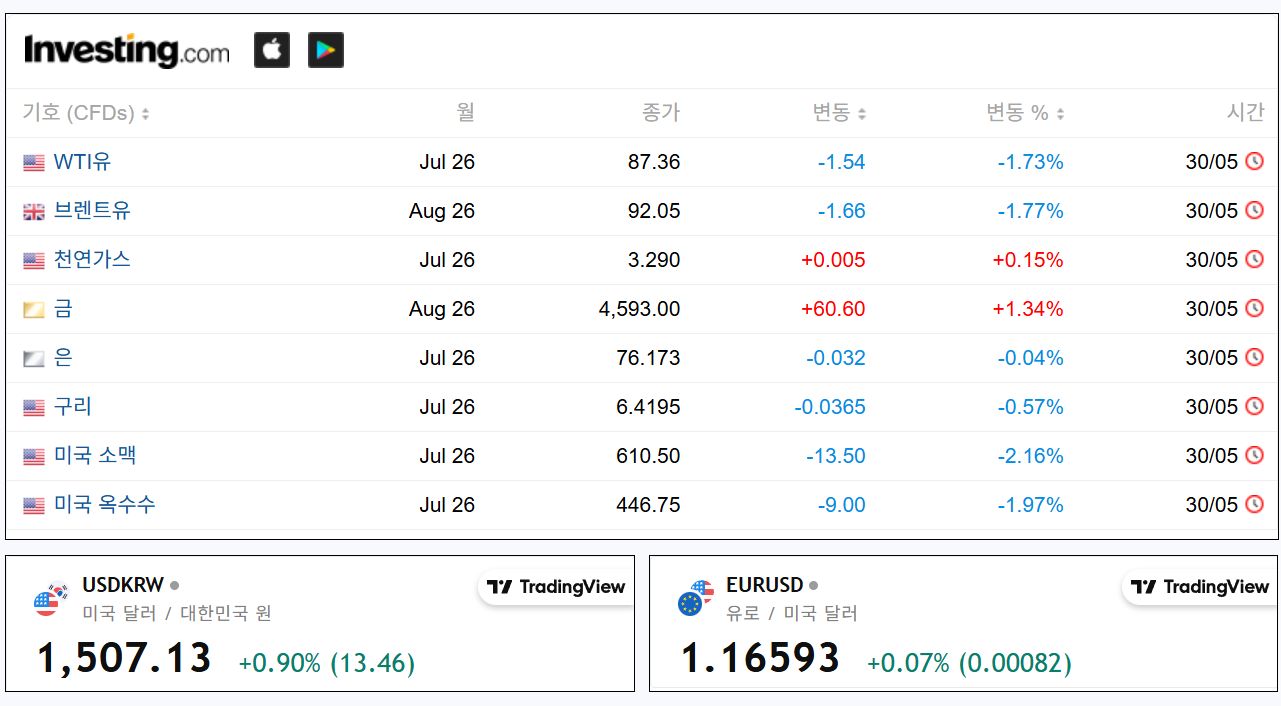Click the 브렌트유 contract month Aug 26

click(442, 211)
